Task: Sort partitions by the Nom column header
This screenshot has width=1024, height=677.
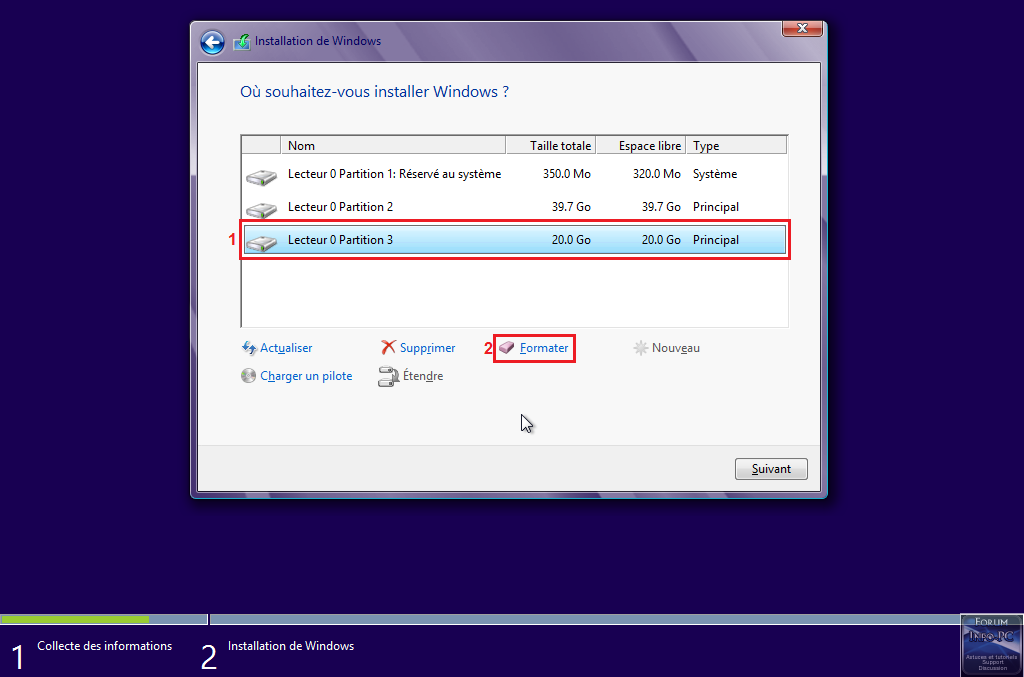Action: click(x=393, y=145)
